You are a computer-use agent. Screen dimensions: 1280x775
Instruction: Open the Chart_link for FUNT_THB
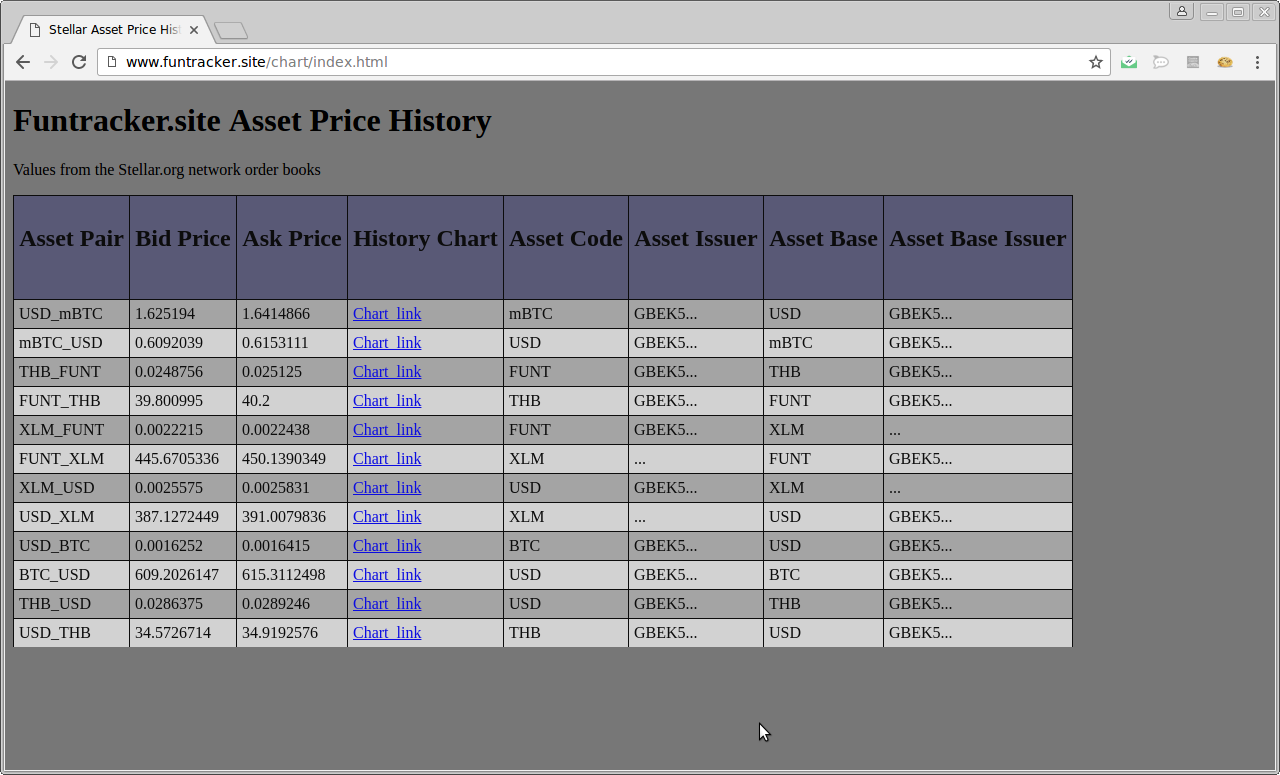point(387,401)
